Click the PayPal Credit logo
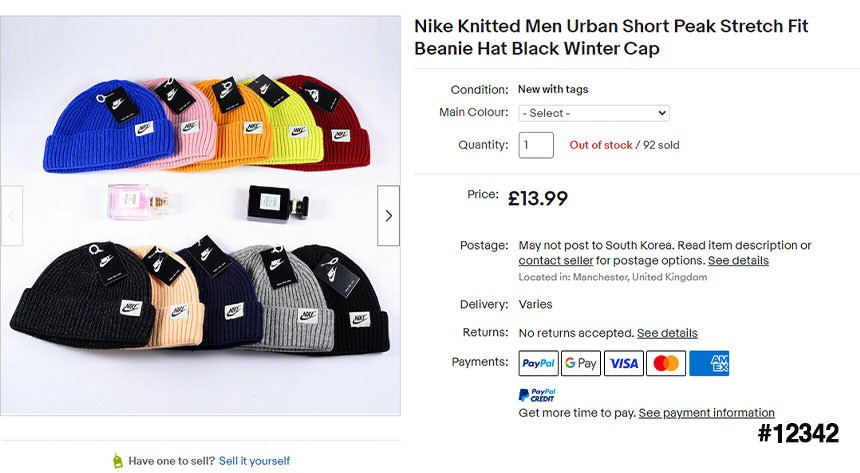 [x=537, y=395]
